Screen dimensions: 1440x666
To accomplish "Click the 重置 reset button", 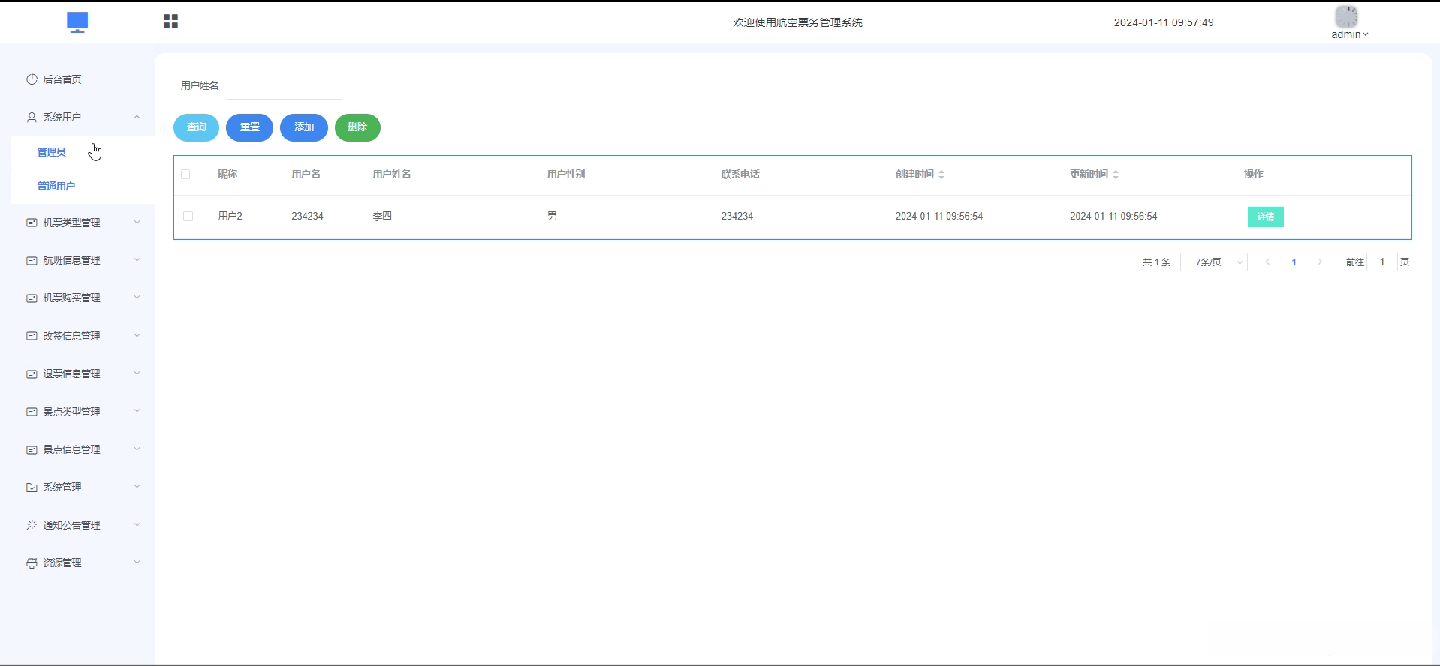I will (250, 127).
